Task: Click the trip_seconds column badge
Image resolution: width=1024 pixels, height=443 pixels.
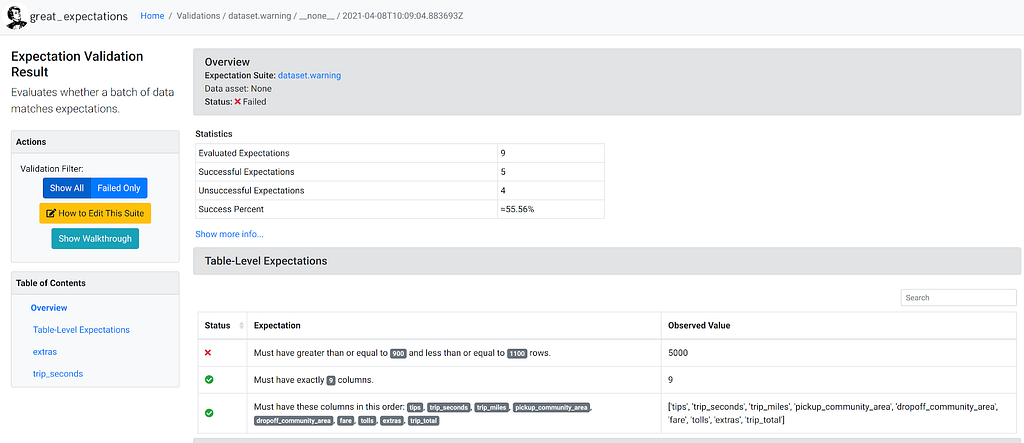Action: [x=449, y=407]
